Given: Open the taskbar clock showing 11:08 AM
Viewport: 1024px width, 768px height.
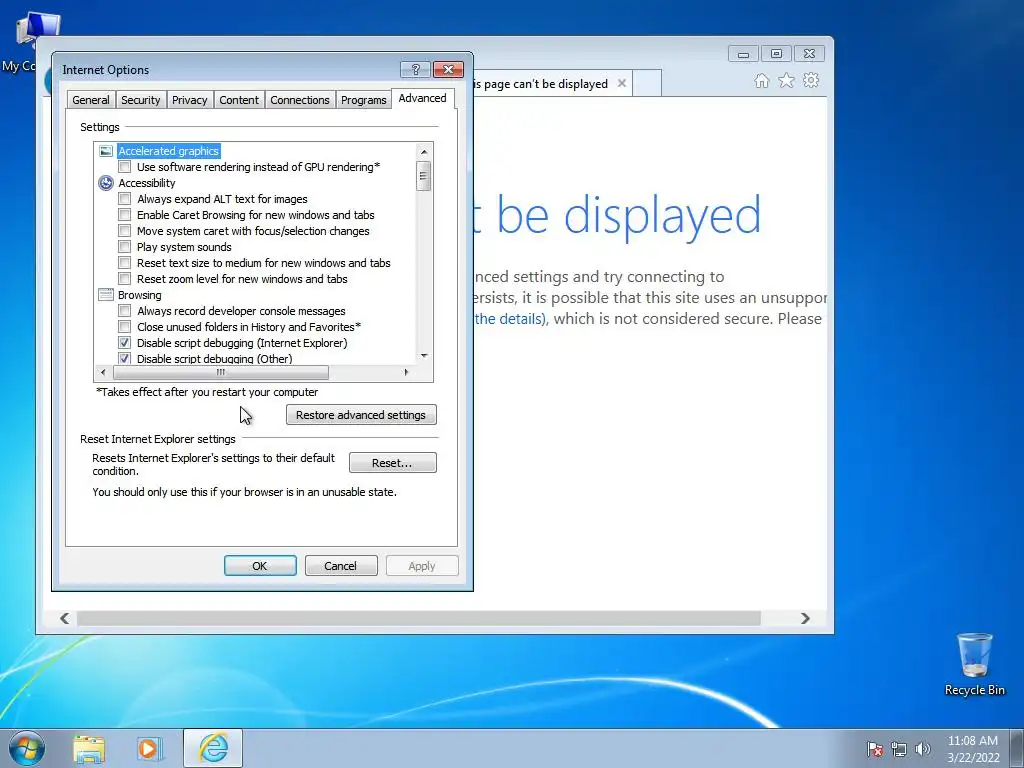Looking at the screenshot, I should click(x=973, y=749).
